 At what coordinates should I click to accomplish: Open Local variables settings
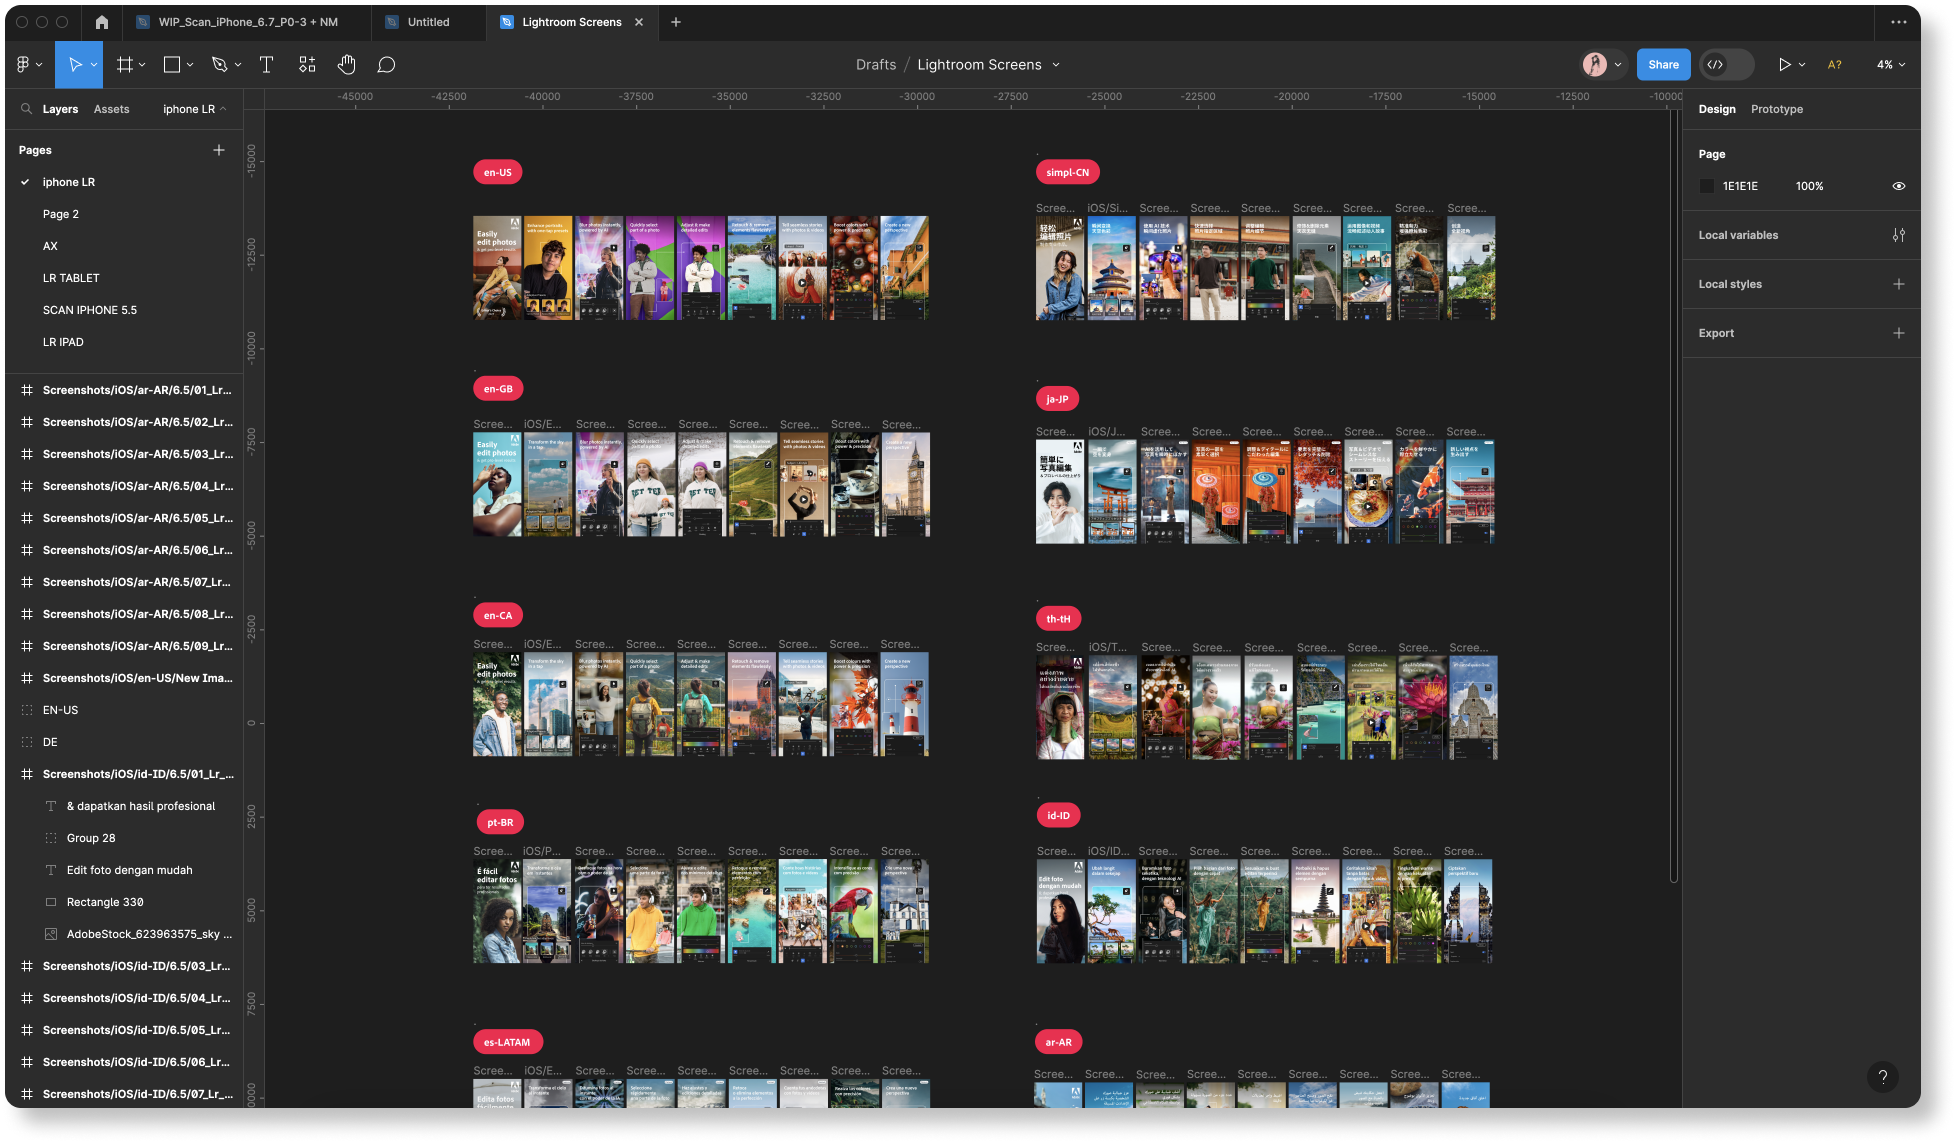(1898, 235)
